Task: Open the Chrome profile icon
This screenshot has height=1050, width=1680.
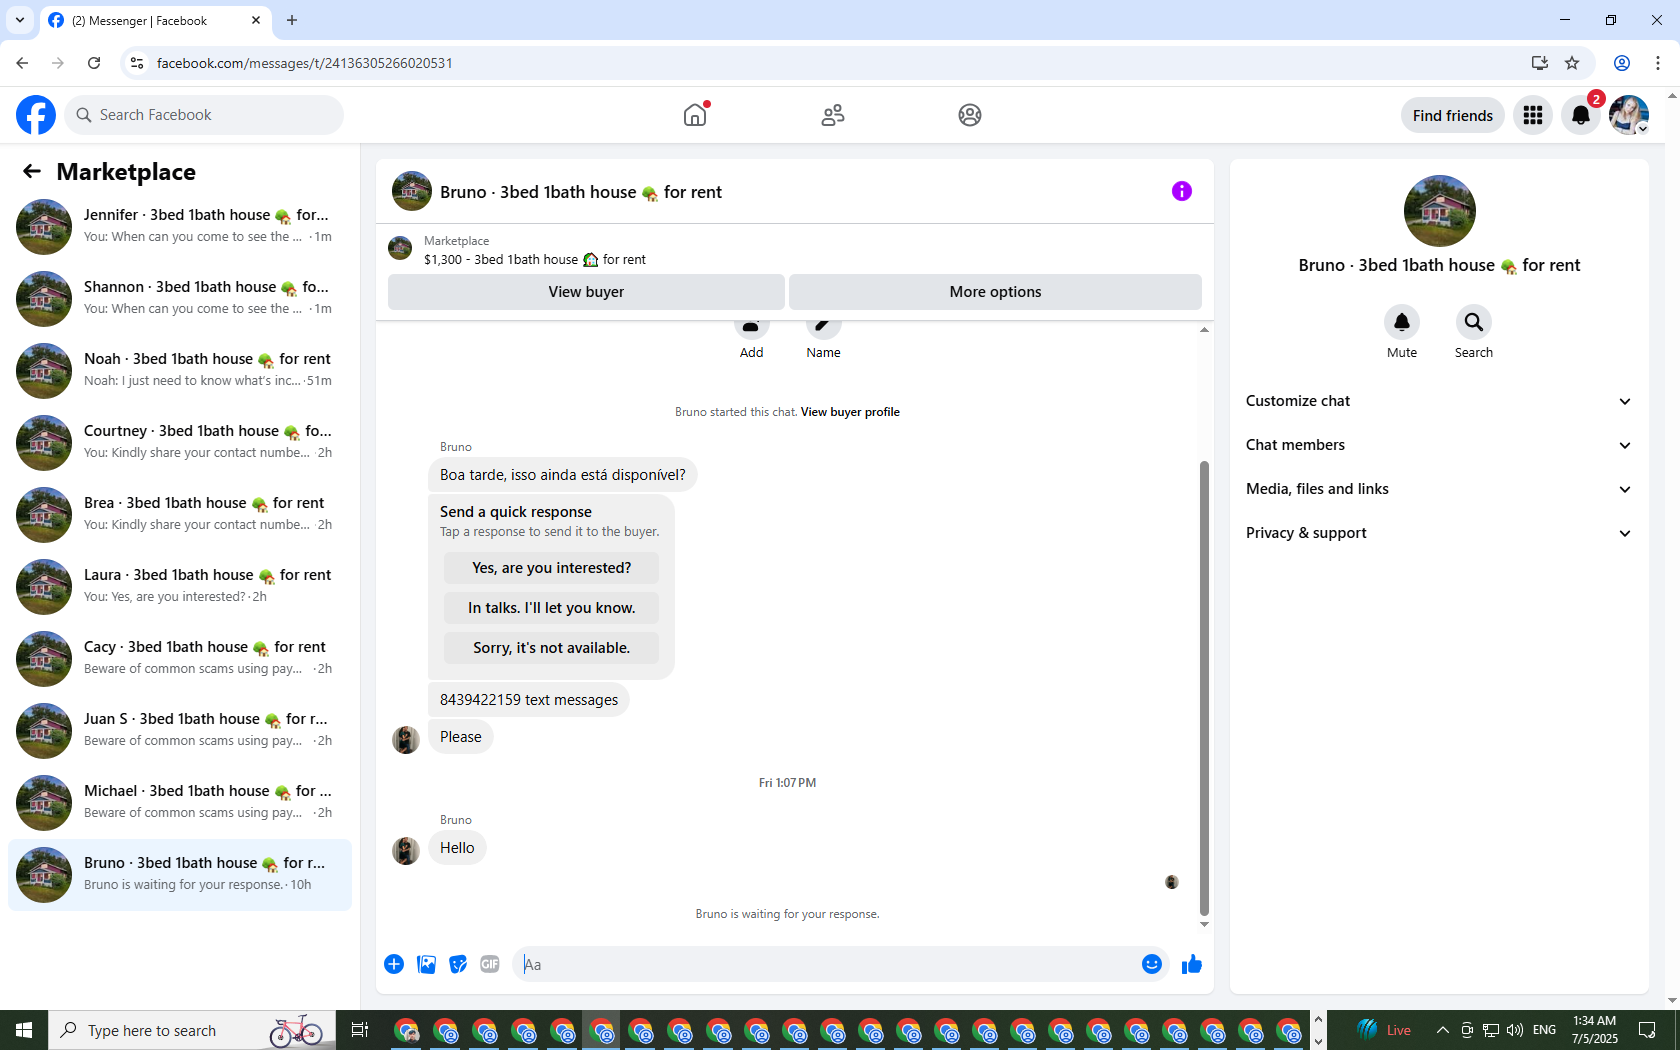Action: click(x=1622, y=63)
